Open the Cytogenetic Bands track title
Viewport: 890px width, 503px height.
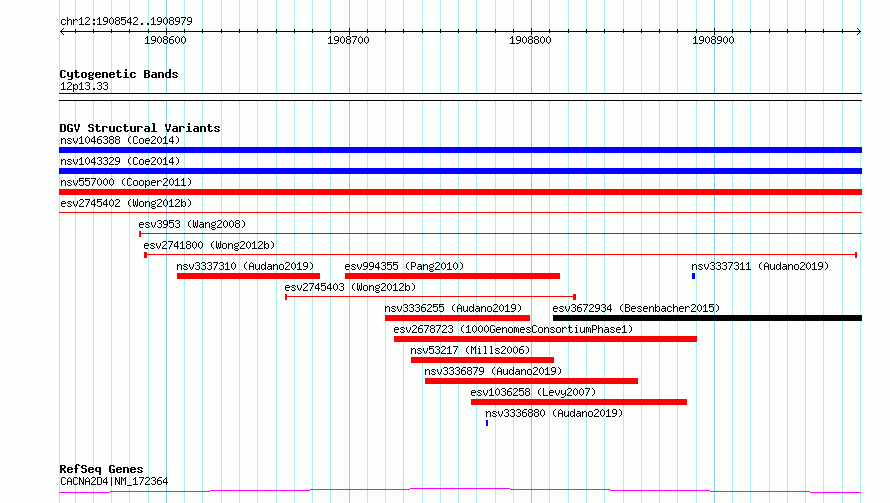119,74
